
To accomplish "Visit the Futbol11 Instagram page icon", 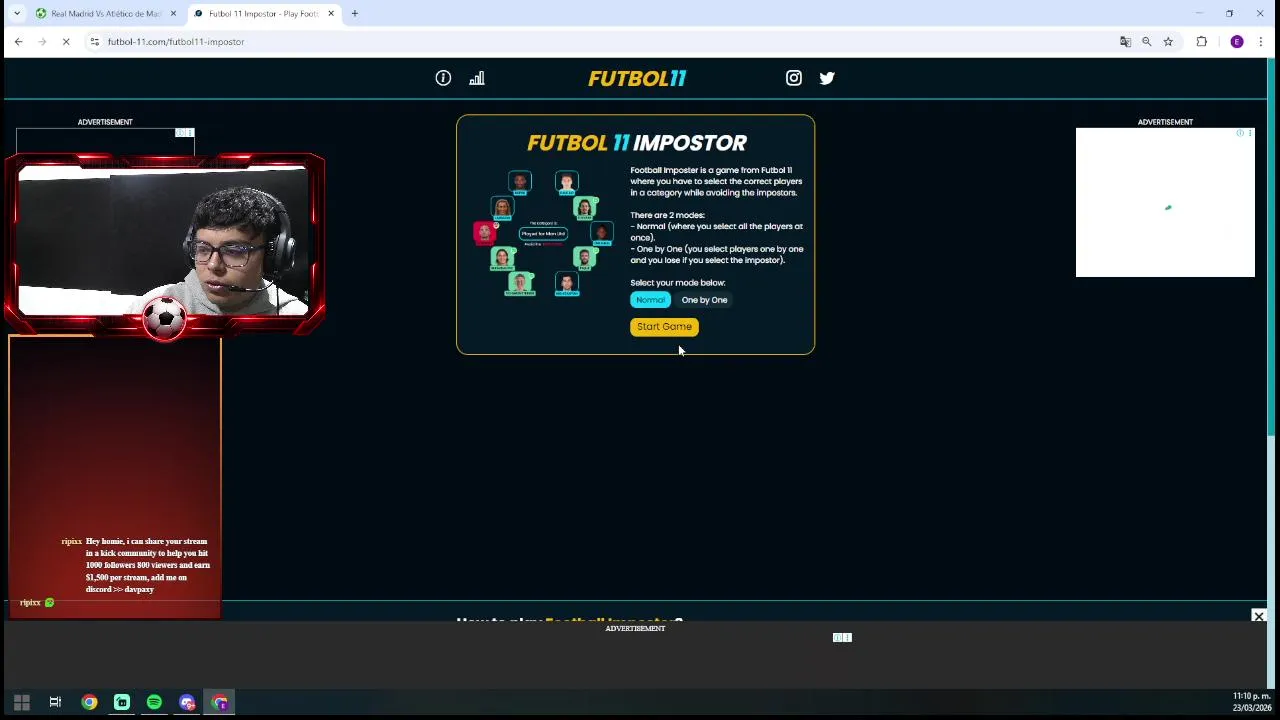I will (794, 78).
